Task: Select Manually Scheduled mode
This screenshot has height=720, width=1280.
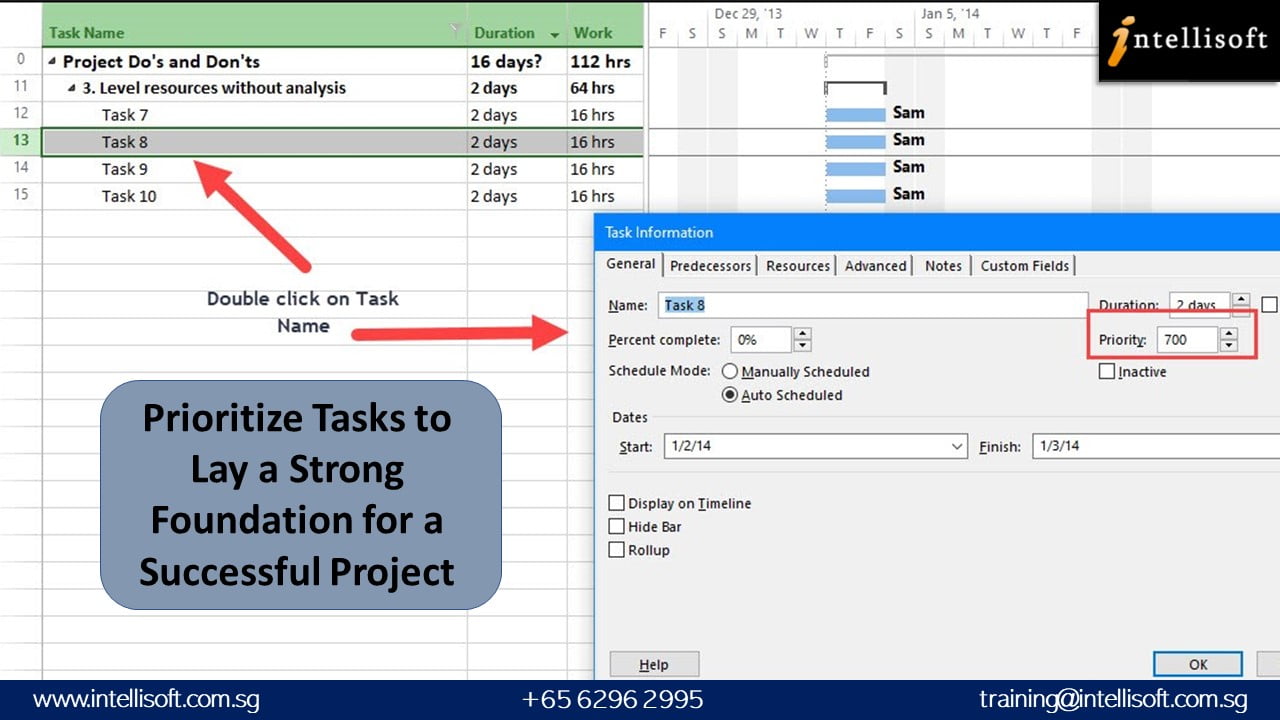Action: (x=731, y=371)
